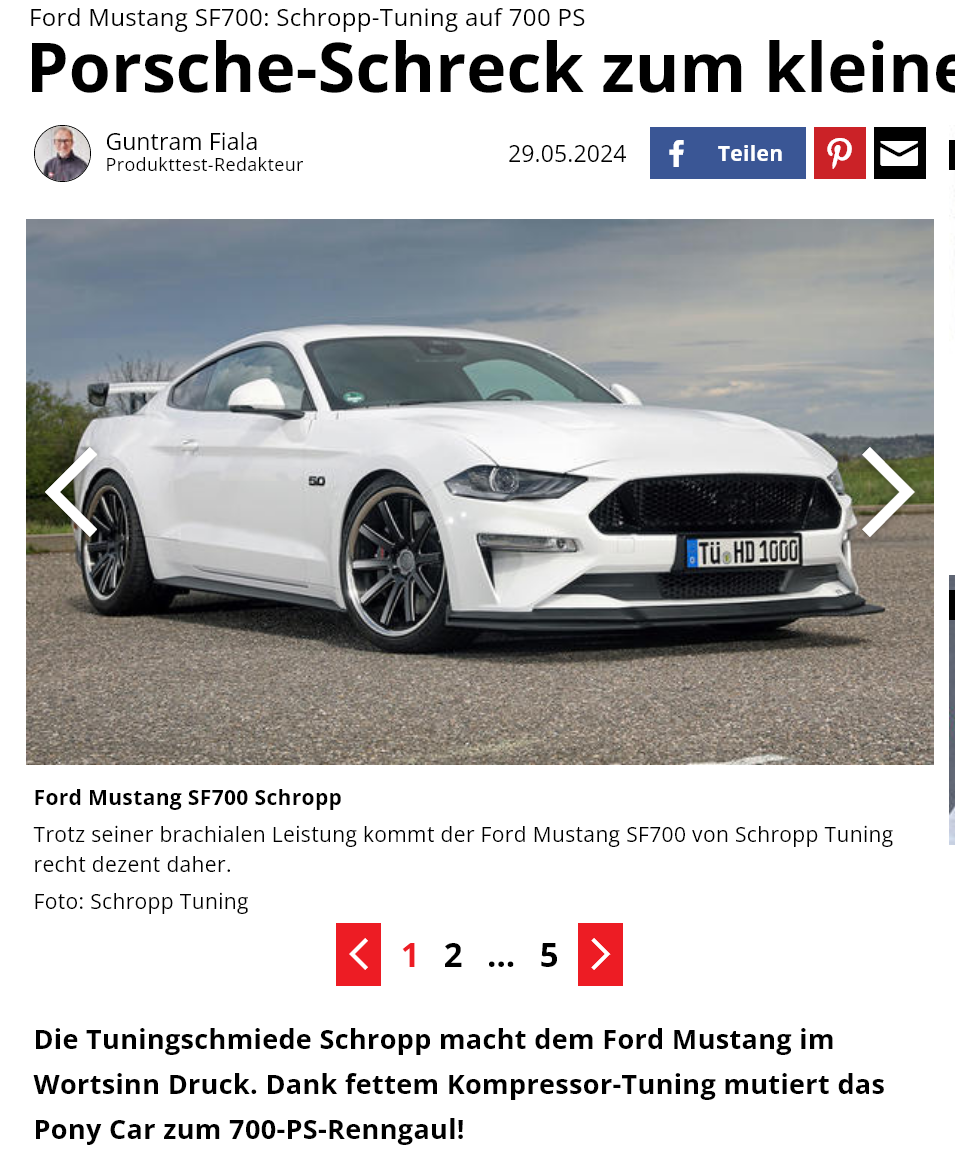
Task: Share article via Facebook Teilen button
Action: pos(727,153)
